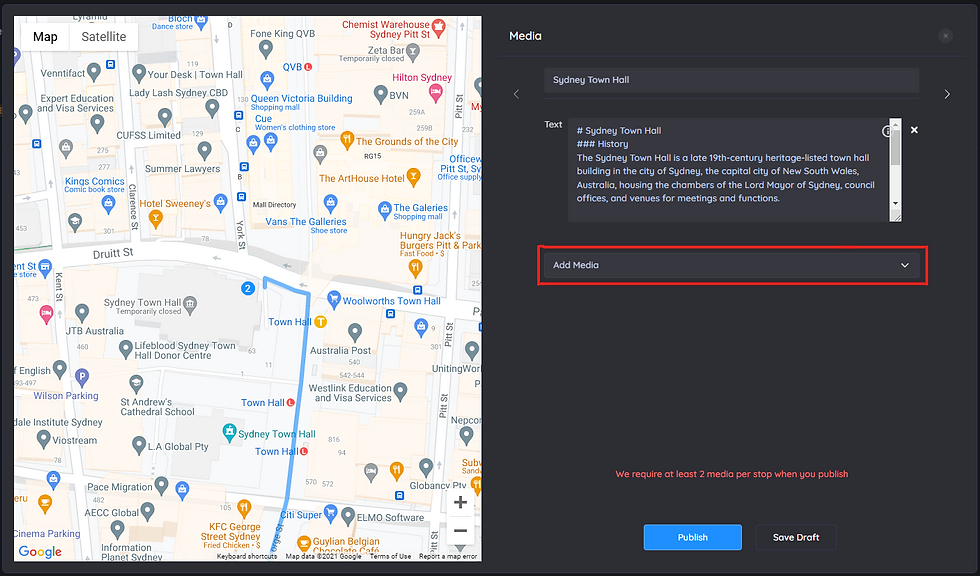This screenshot has height=576, width=980.
Task: Open the map Terms of Use link
Action: (390, 556)
